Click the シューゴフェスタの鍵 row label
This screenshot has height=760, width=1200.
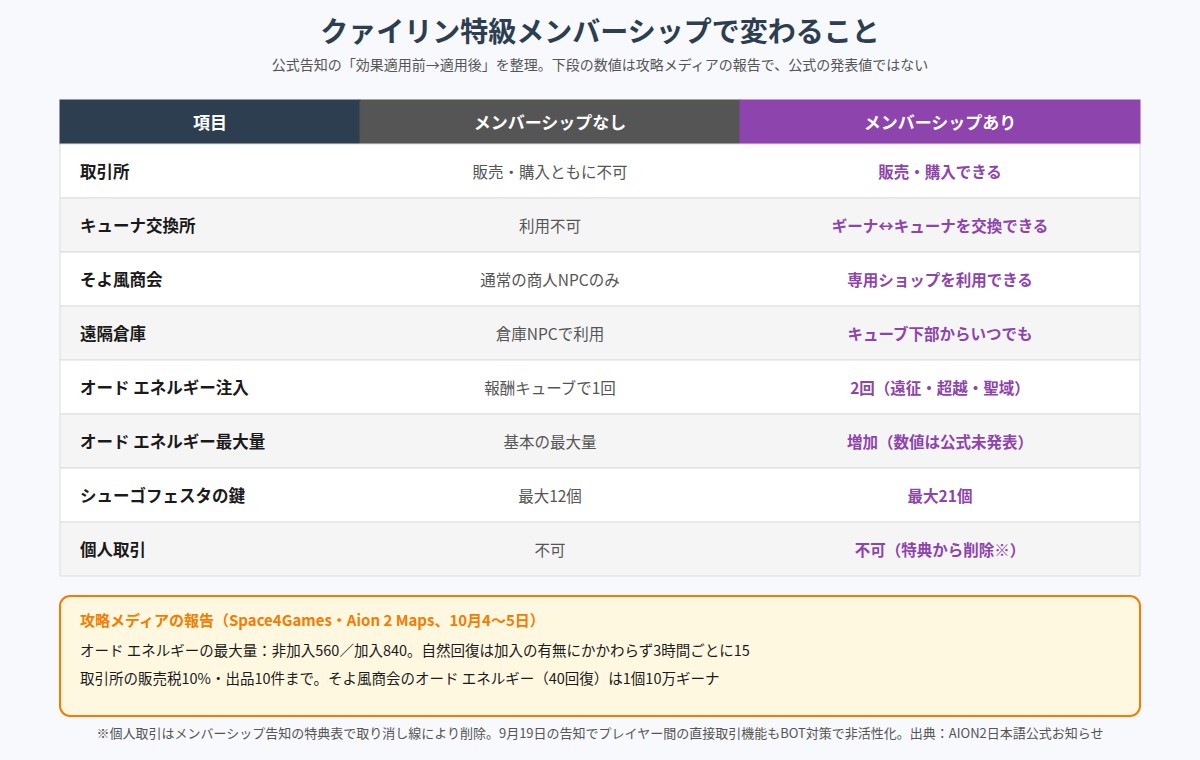click(162, 496)
